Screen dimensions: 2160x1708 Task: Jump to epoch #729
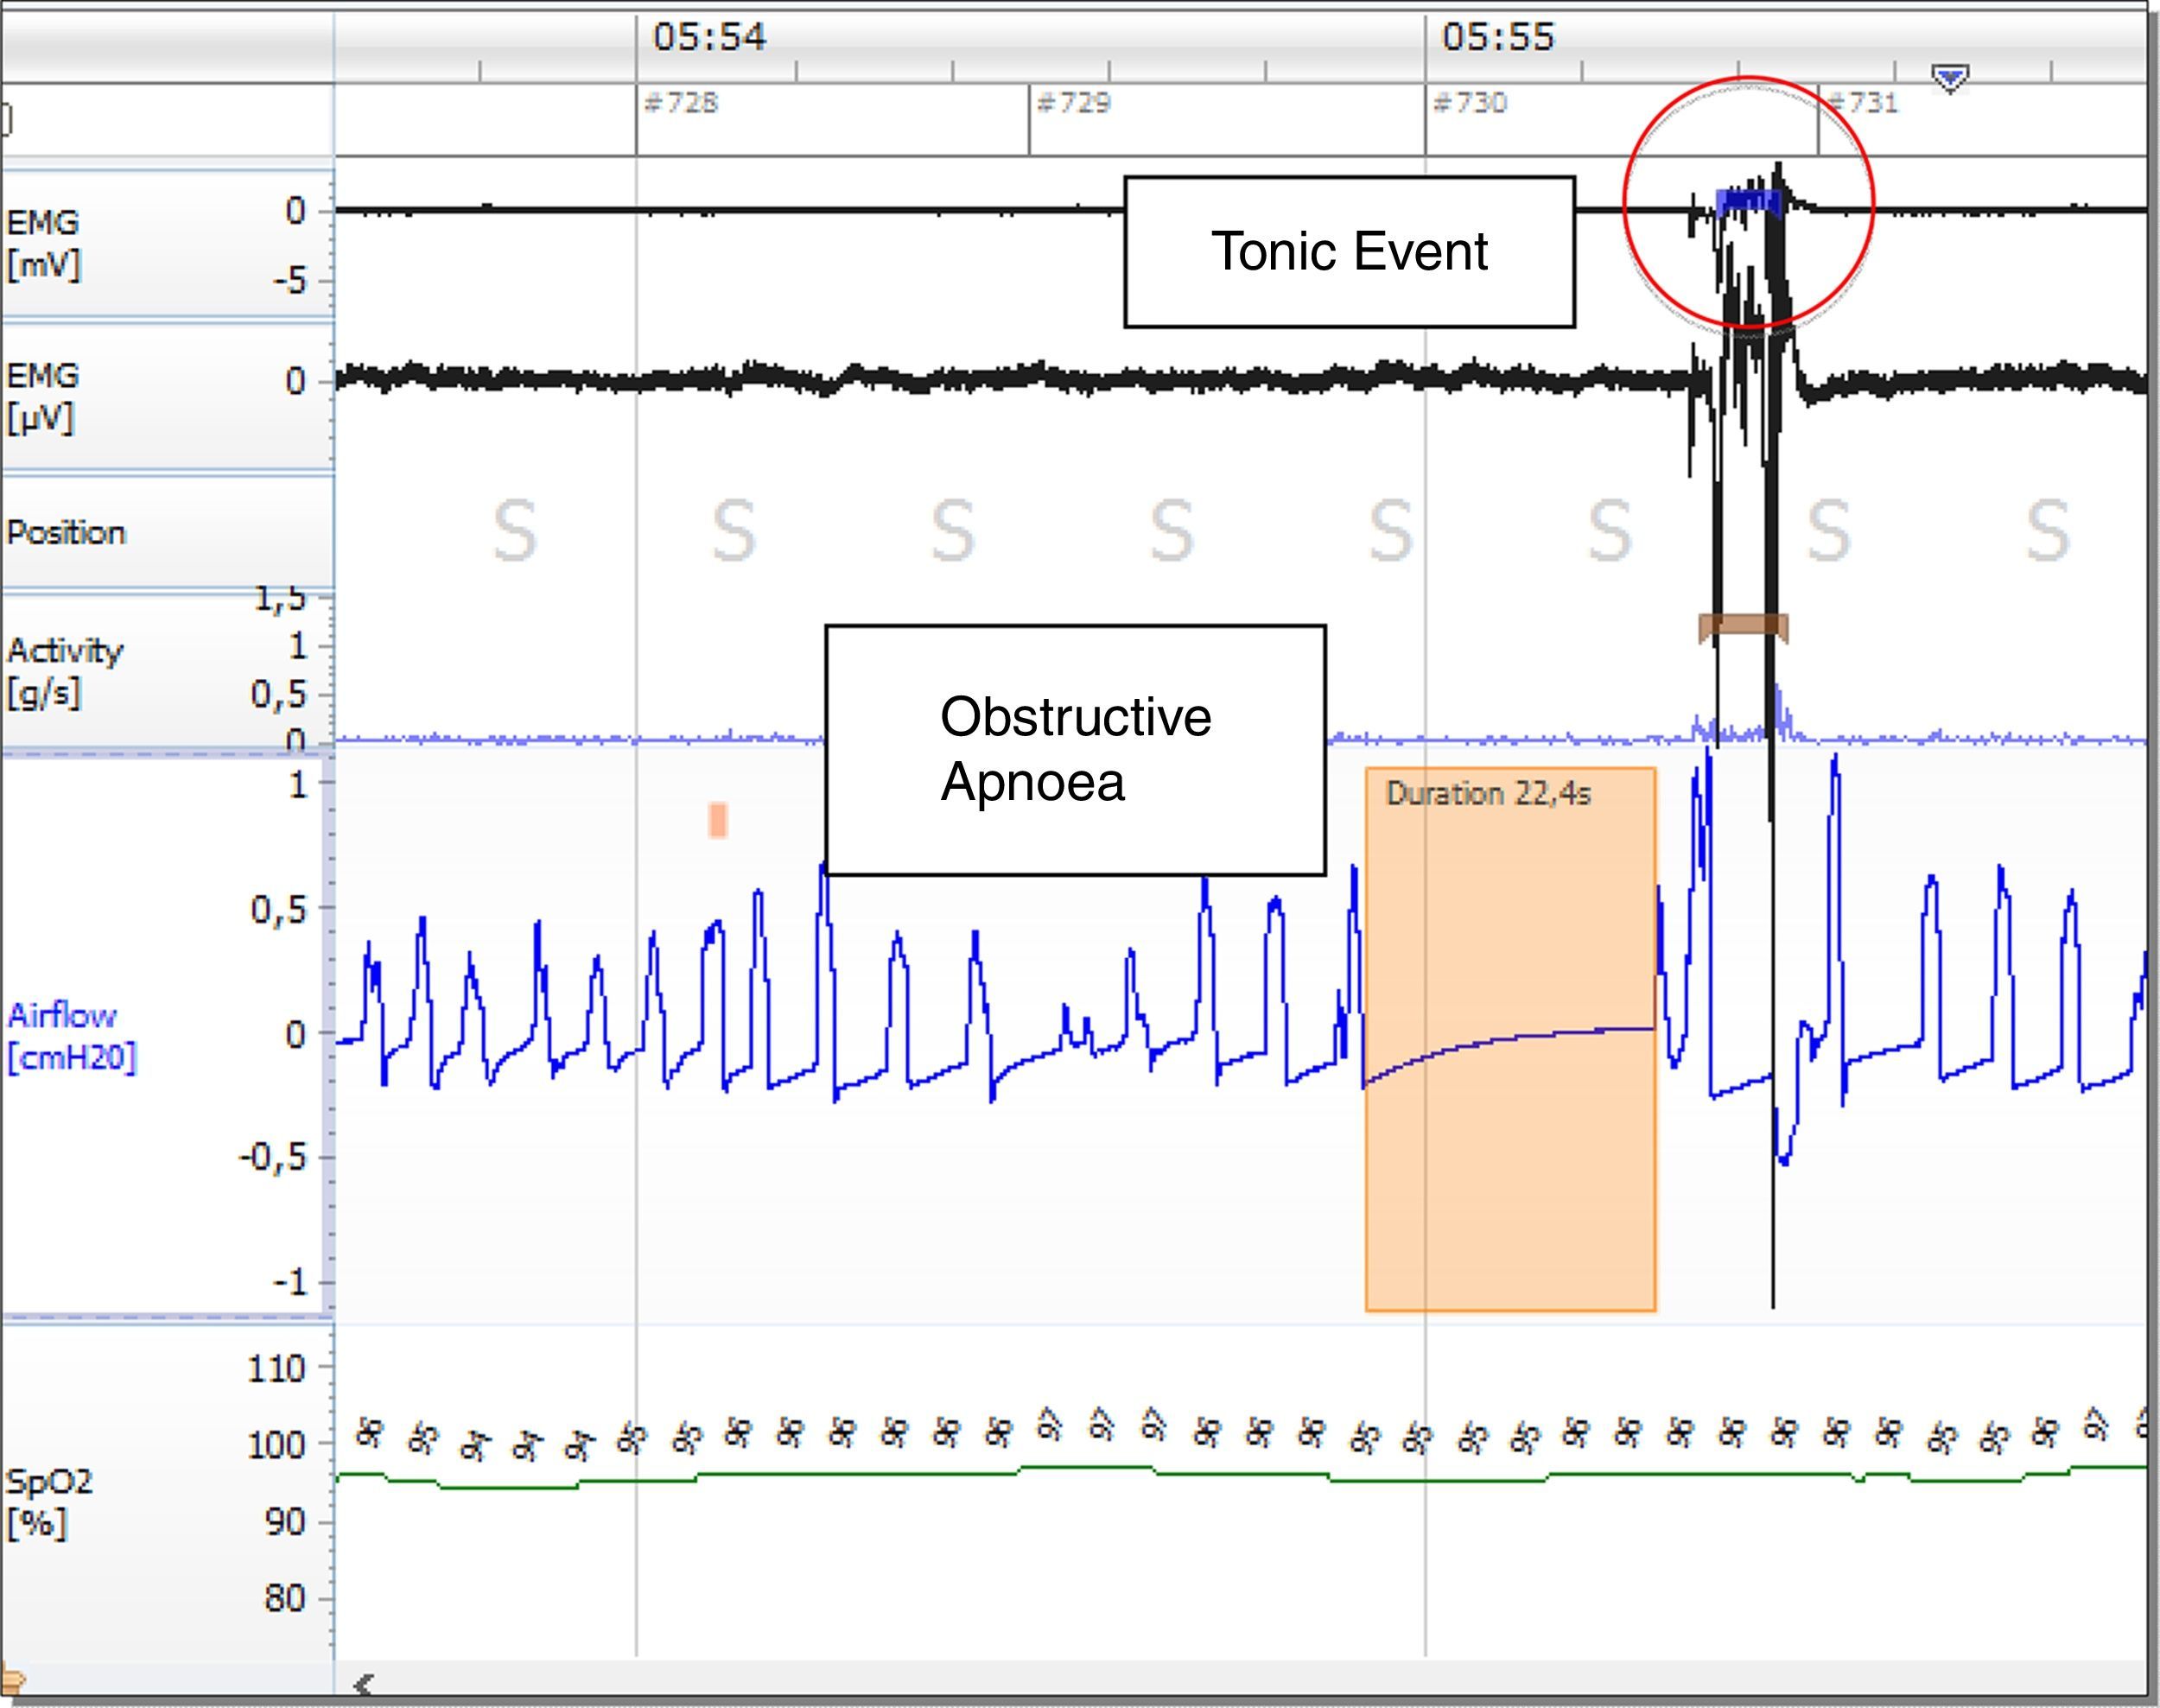point(1074,103)
